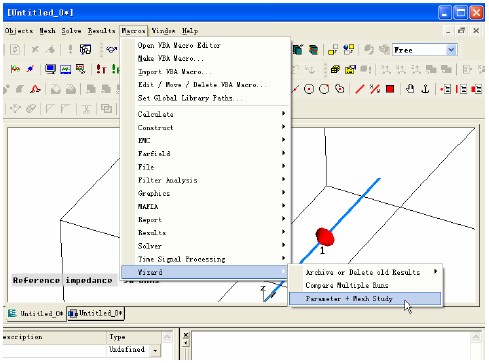The width and height of the screenshot is (489, 363).
Task: Click the red exclamation T solver icon
Action: click(x=101, y=69)
